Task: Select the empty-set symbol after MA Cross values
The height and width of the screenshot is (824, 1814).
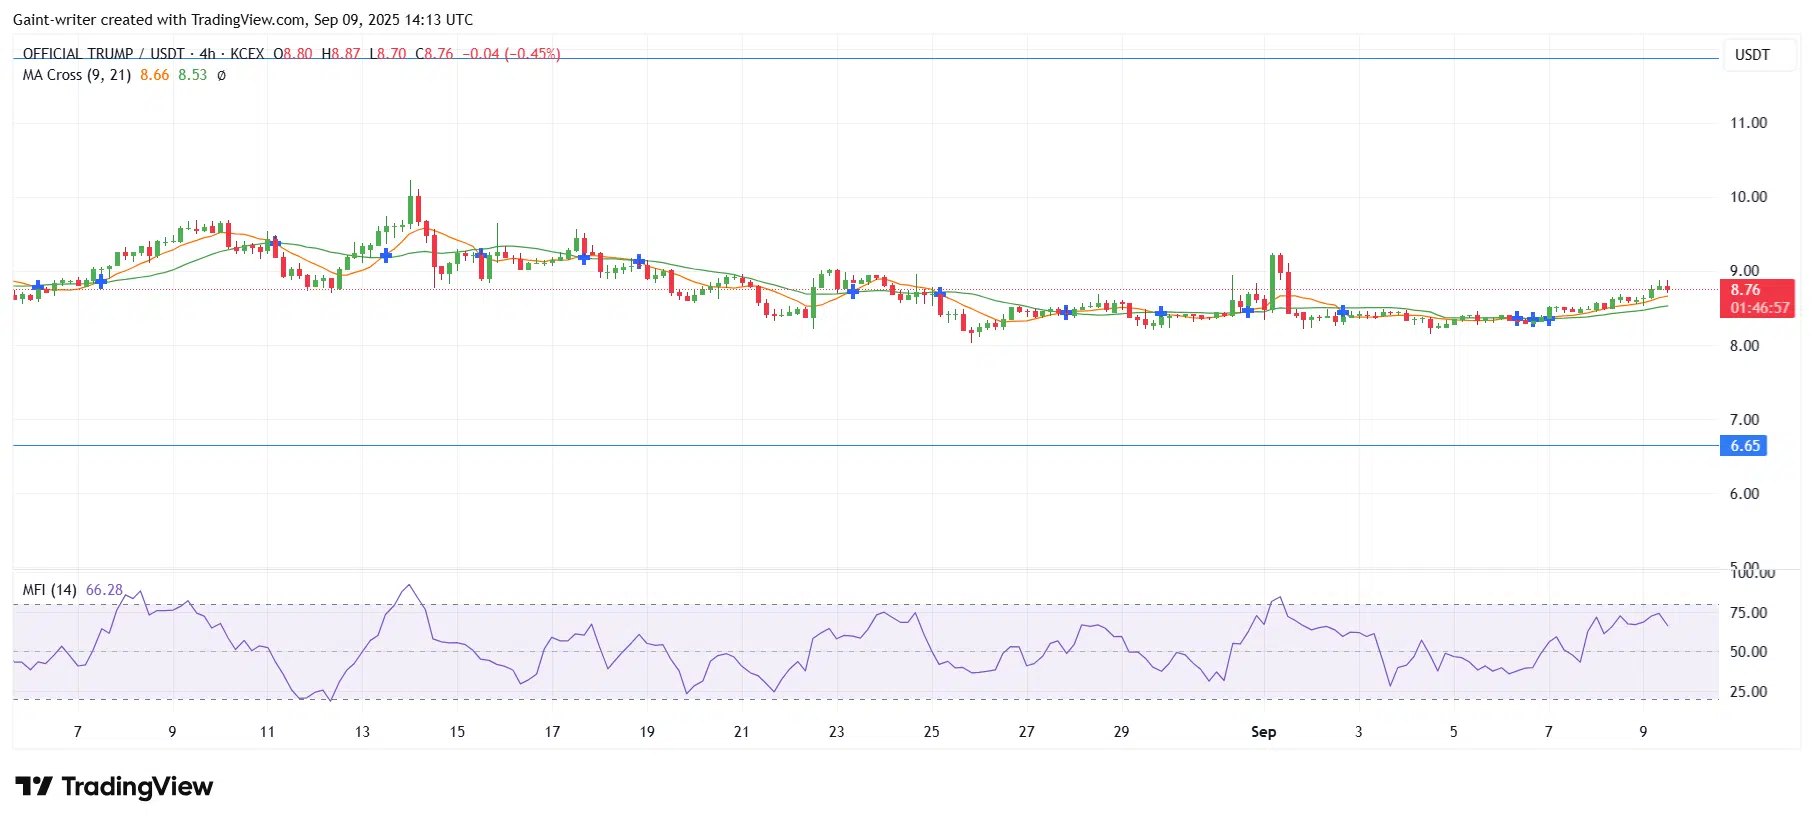Action: (221, 75)
